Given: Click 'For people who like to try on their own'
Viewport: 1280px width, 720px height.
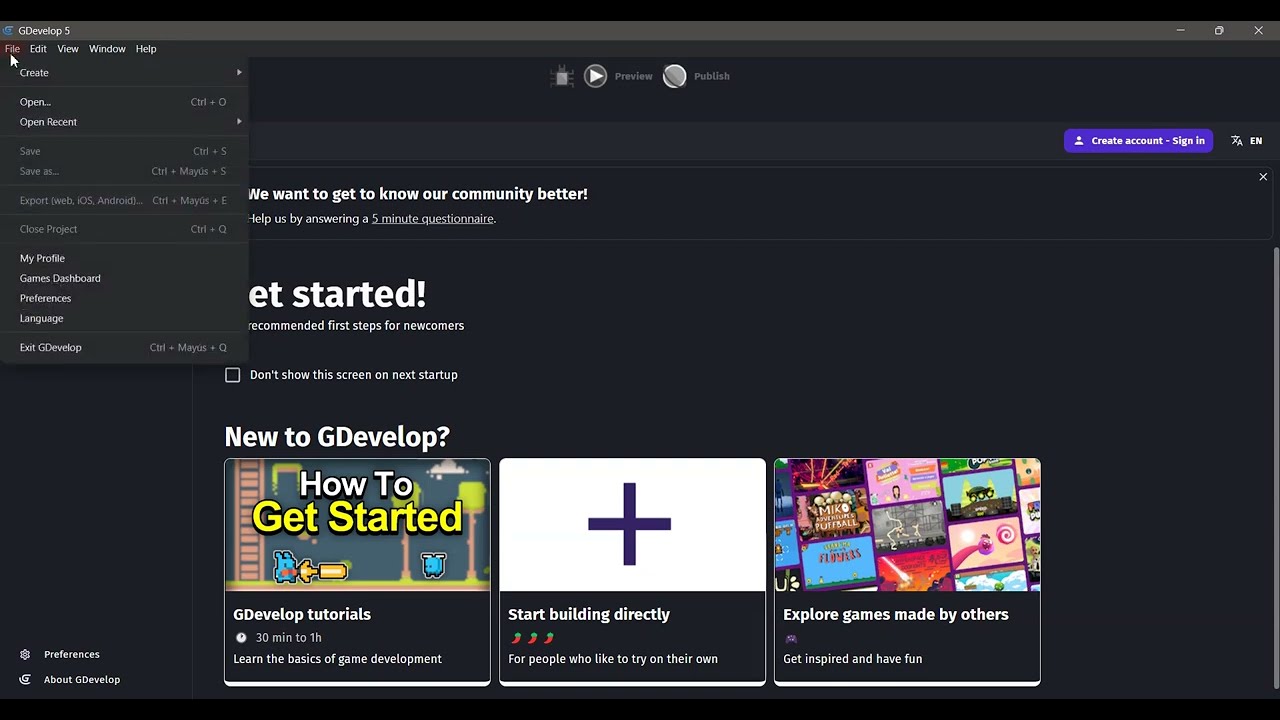Looking at the screenshot, I should point(613,659).
